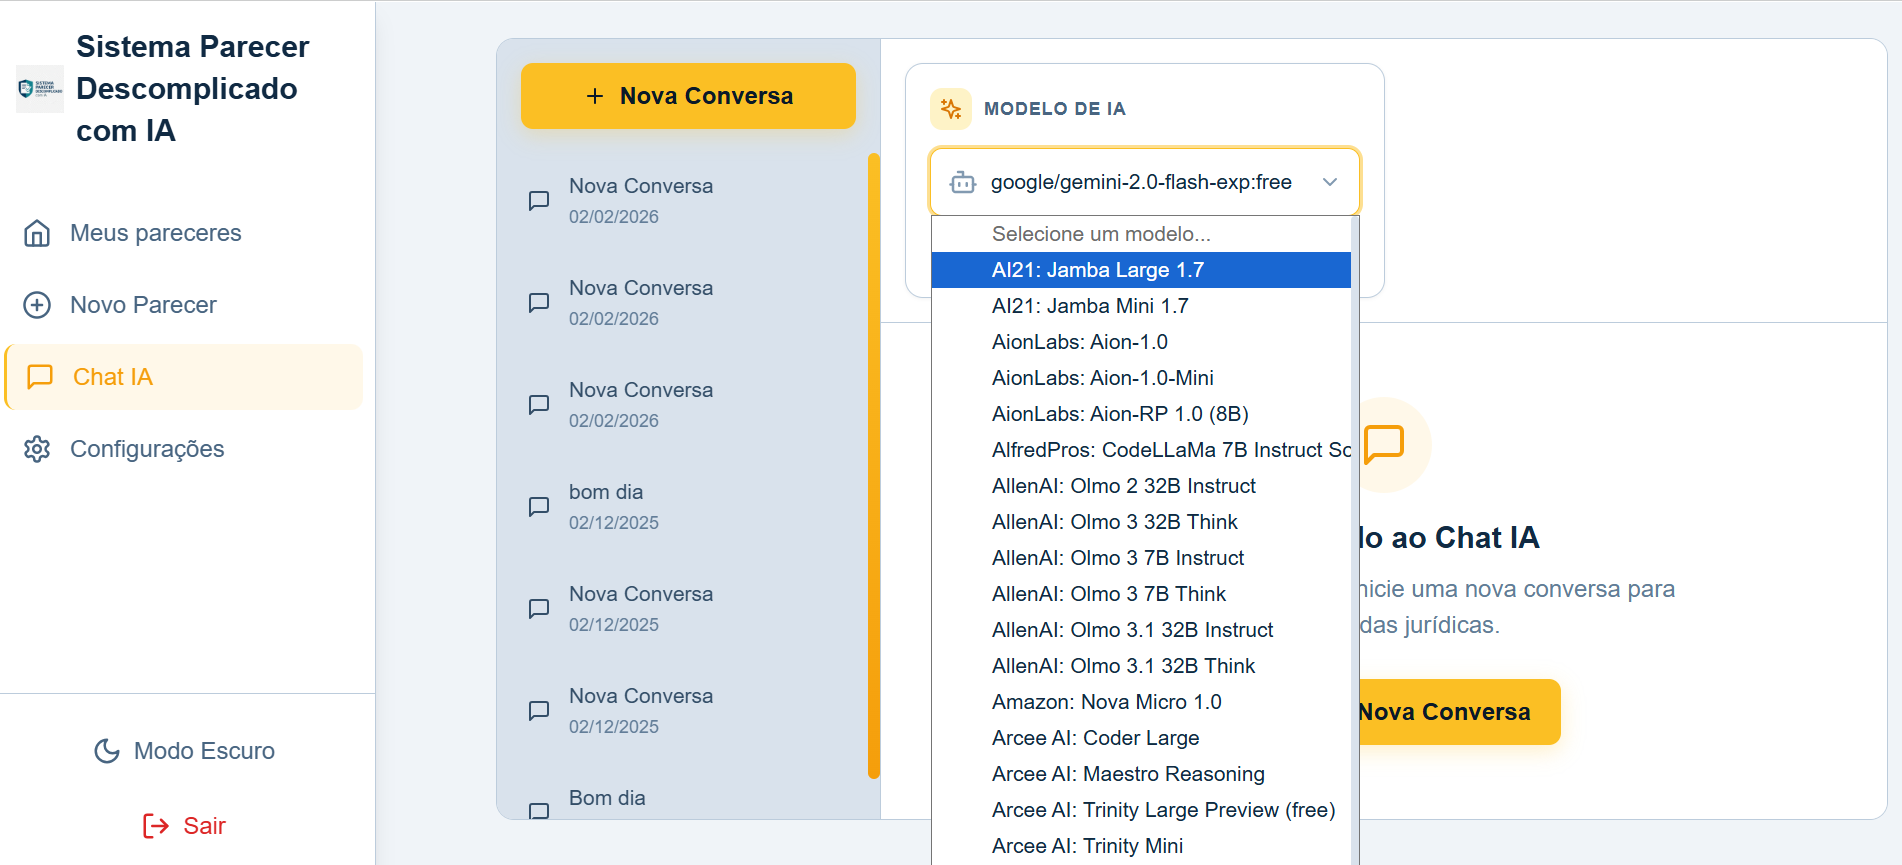
Task: Choose Arcee AI: Trinity Large Preview (free)
Action: coord(1141,810)
